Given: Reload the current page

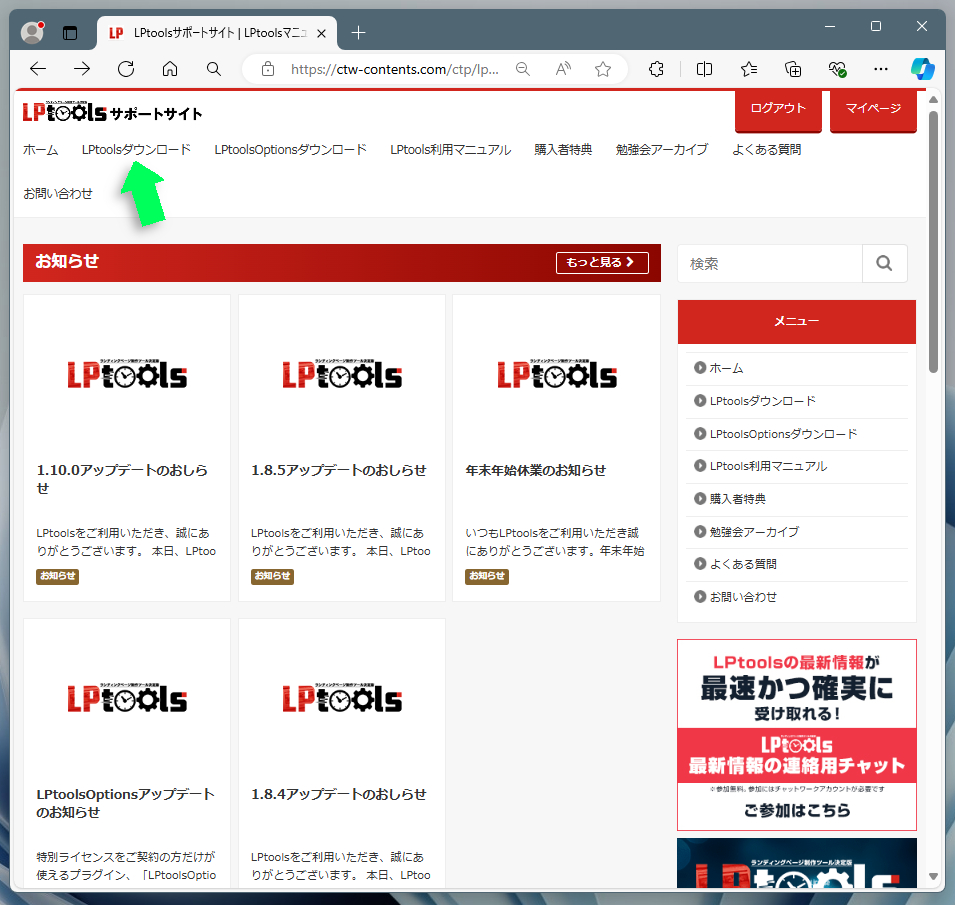Looking at the screenshot, I should click(126, 69).
